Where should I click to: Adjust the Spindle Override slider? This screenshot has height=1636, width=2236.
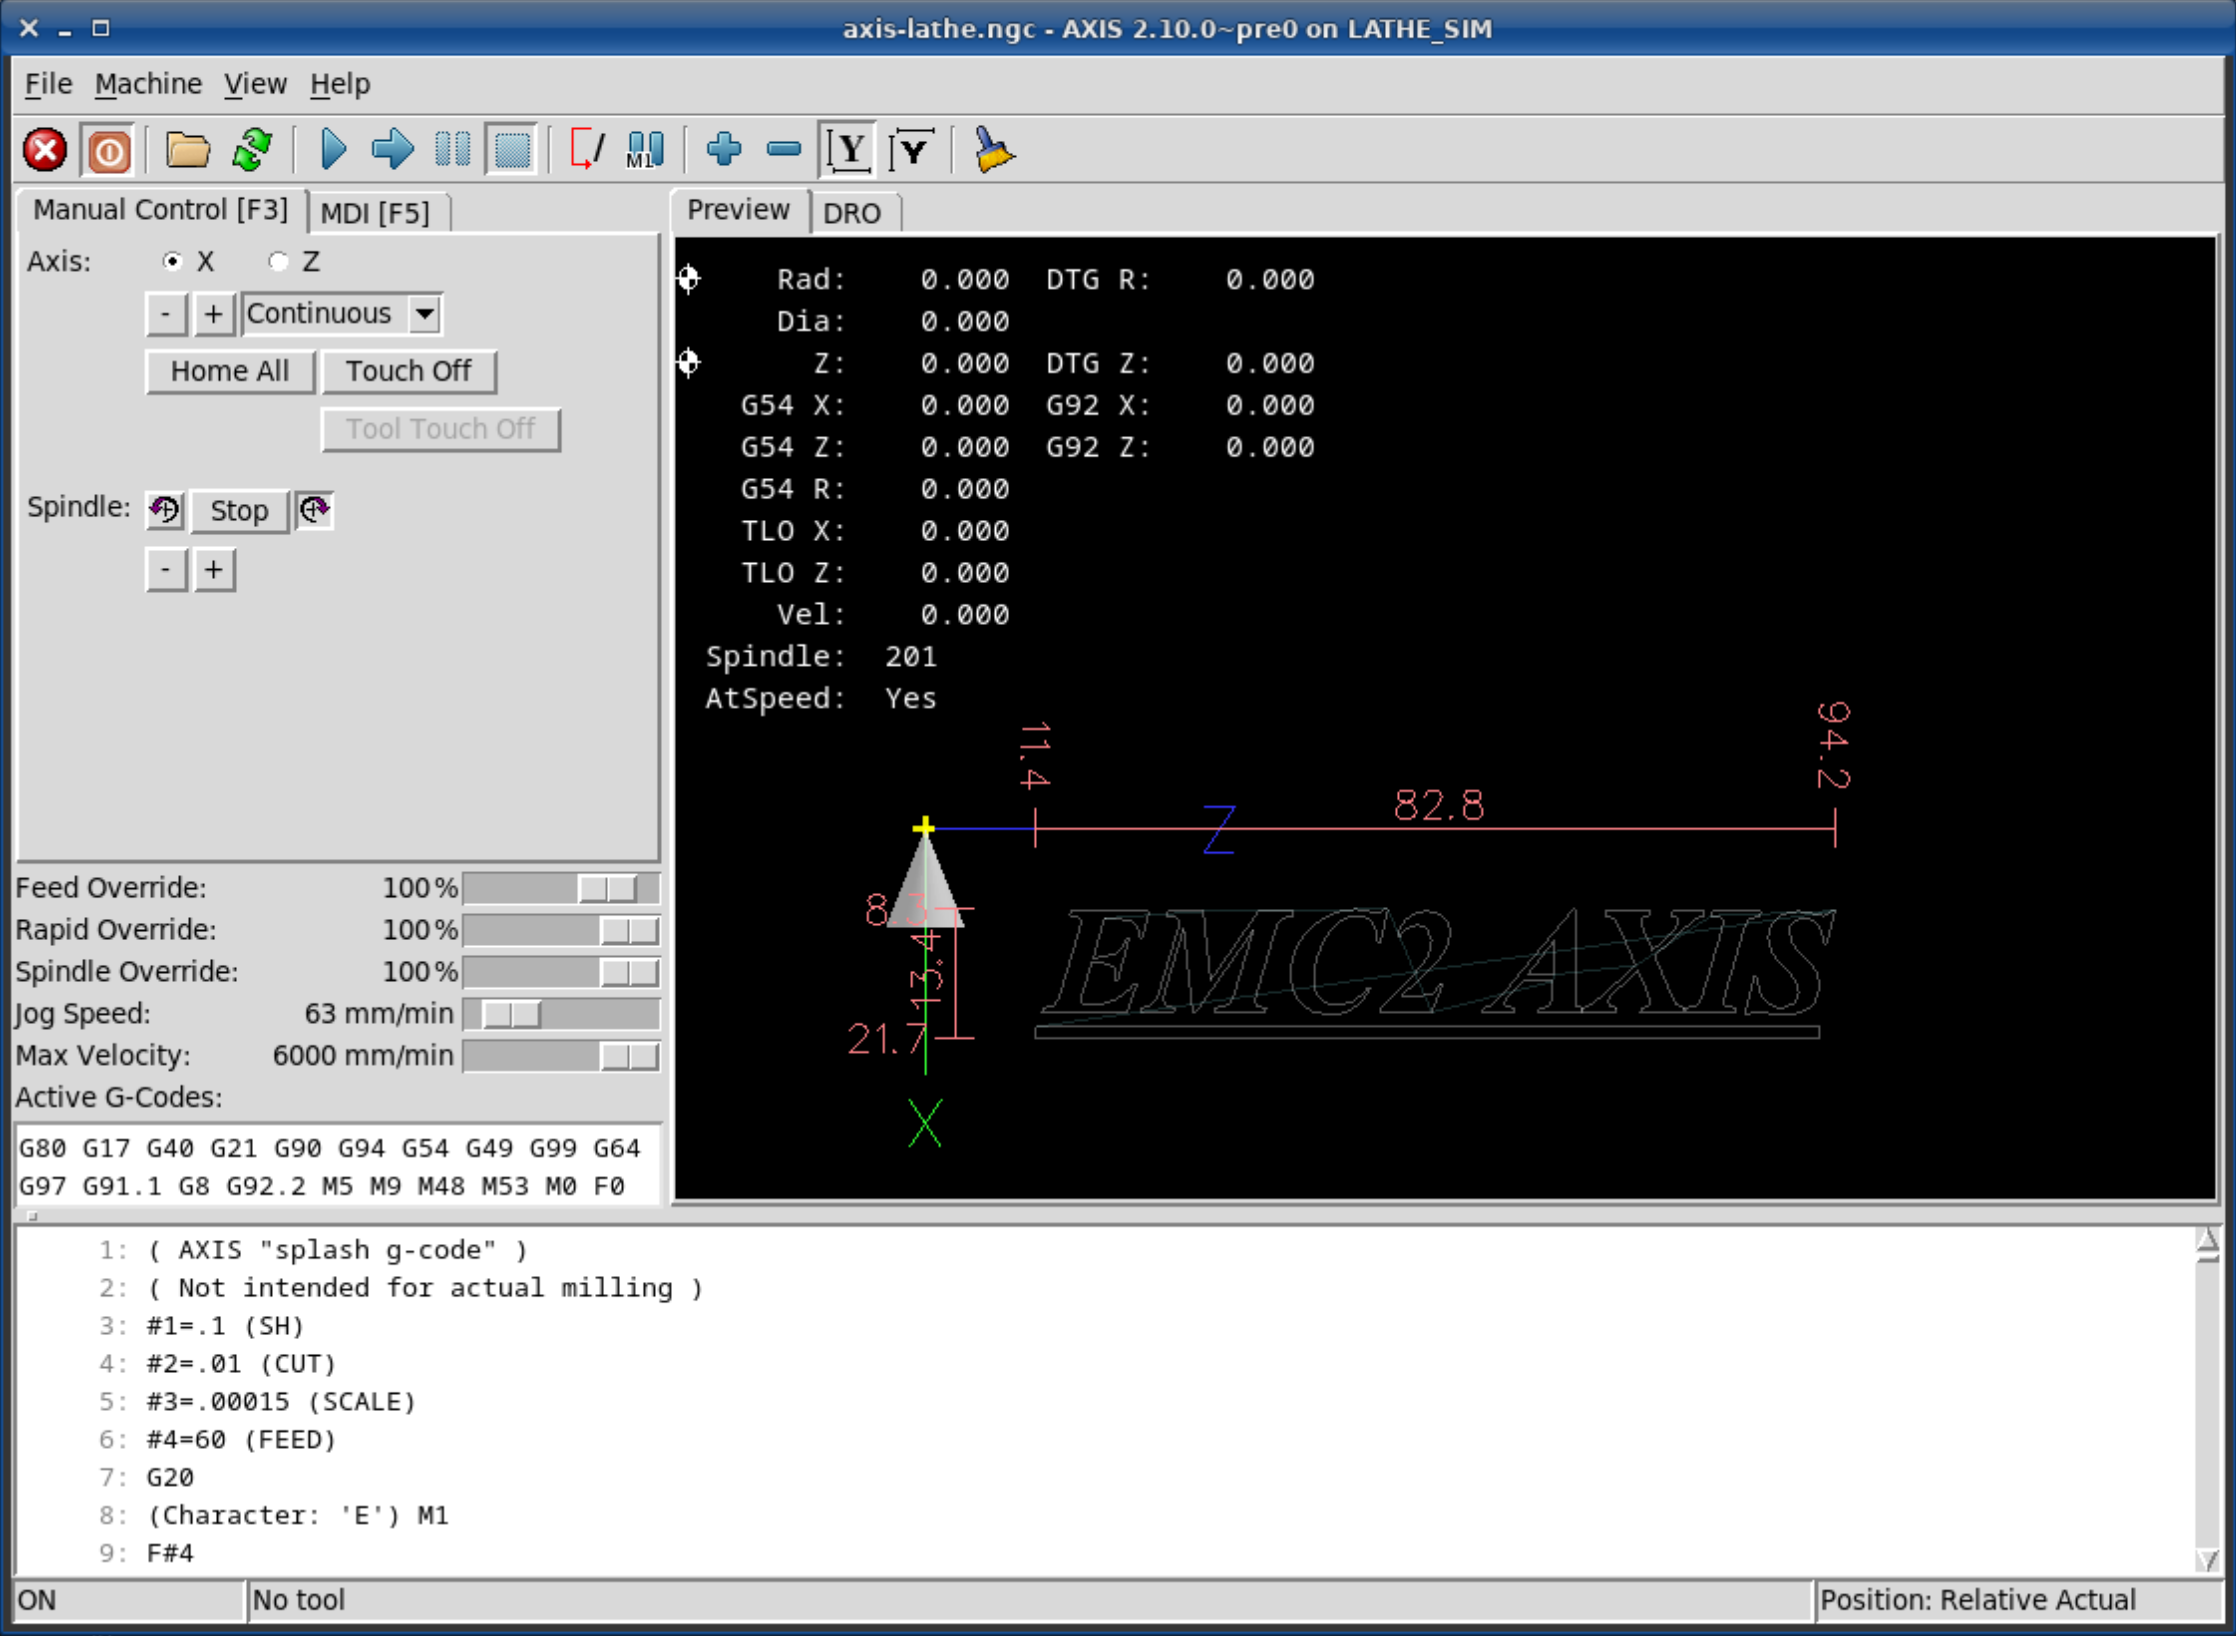click(561, 972)
